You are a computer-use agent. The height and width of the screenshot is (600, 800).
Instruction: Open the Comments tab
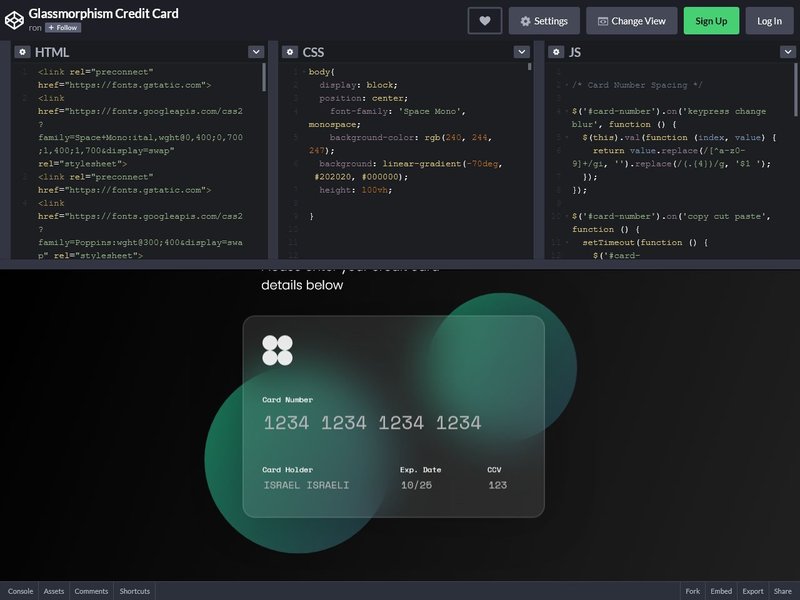click(x=91, y=591)
